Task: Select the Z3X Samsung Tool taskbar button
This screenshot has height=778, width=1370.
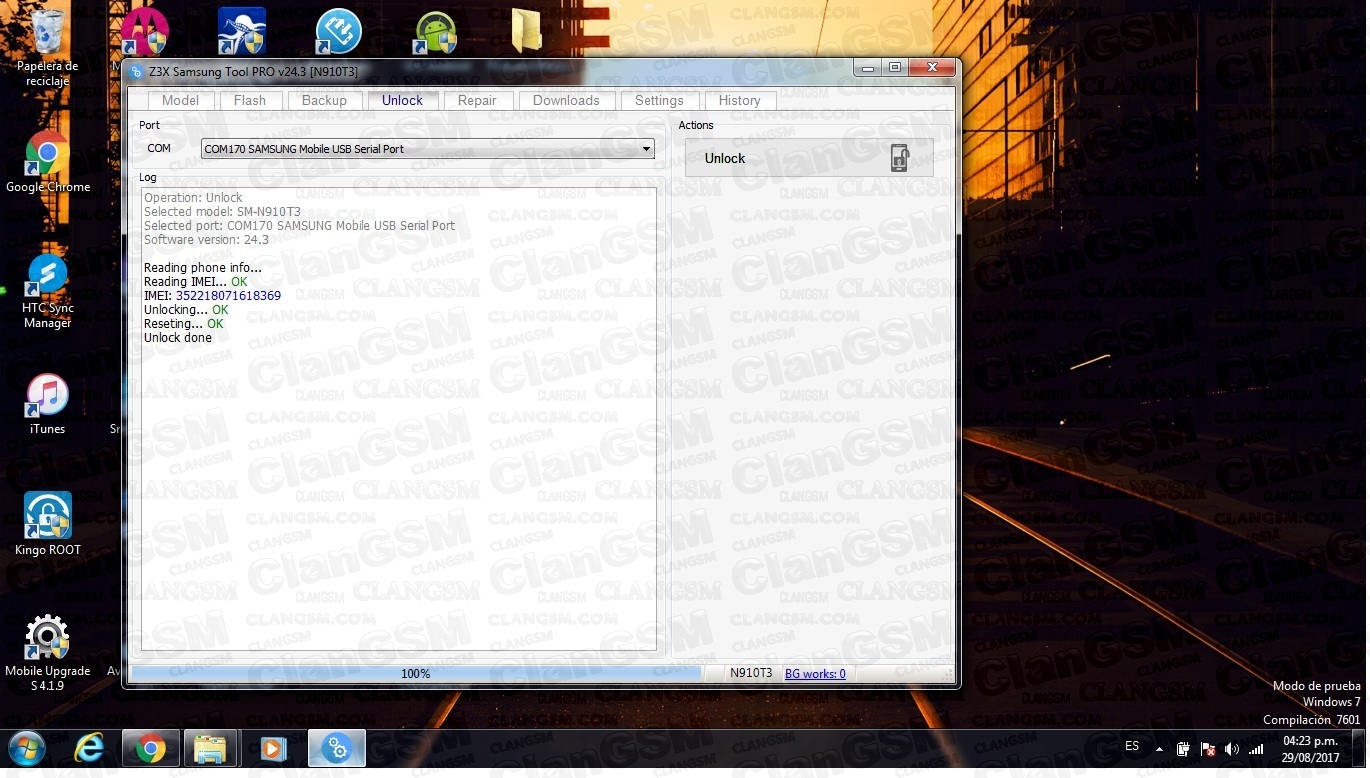Action: 337,749
